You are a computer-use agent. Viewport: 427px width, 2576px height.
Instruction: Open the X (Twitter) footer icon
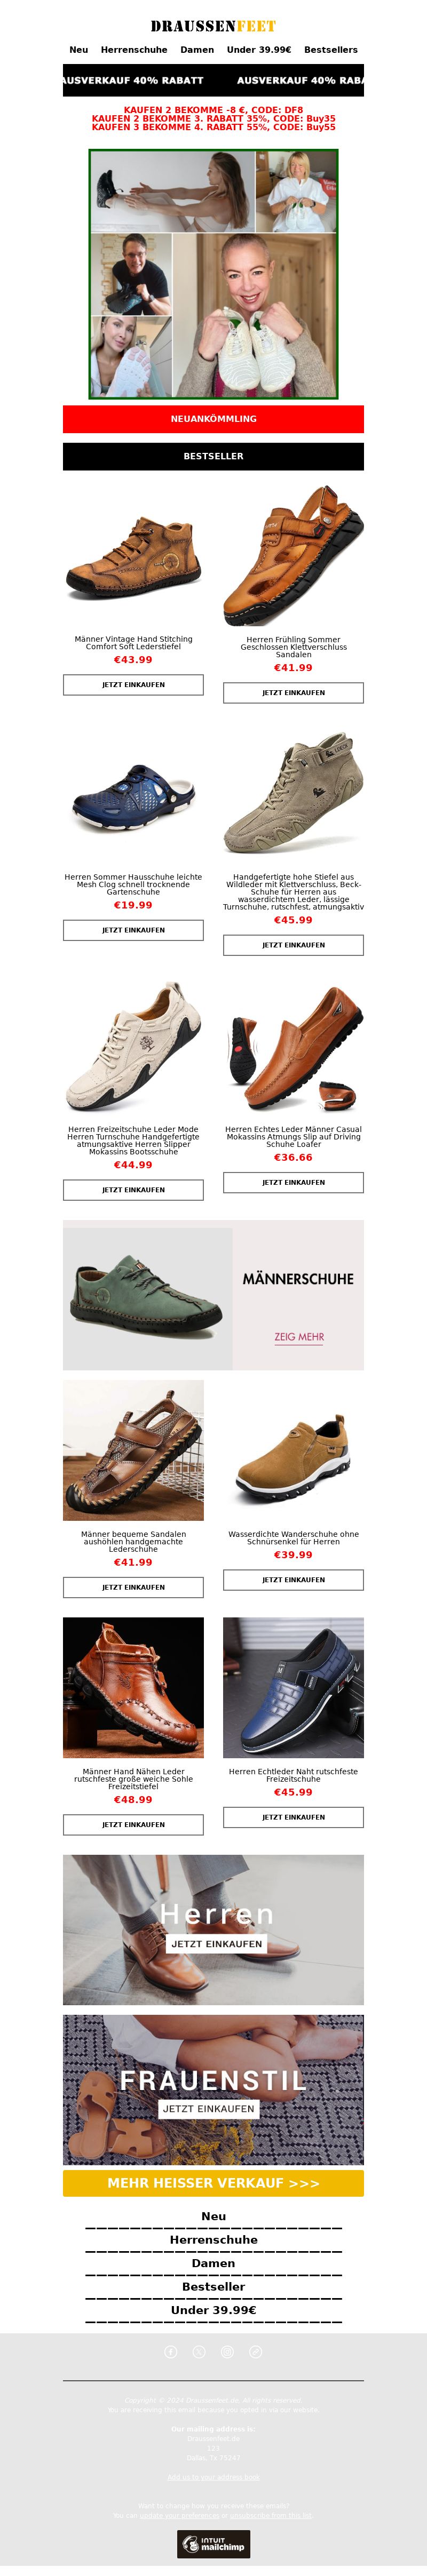tap(199, 2351)
